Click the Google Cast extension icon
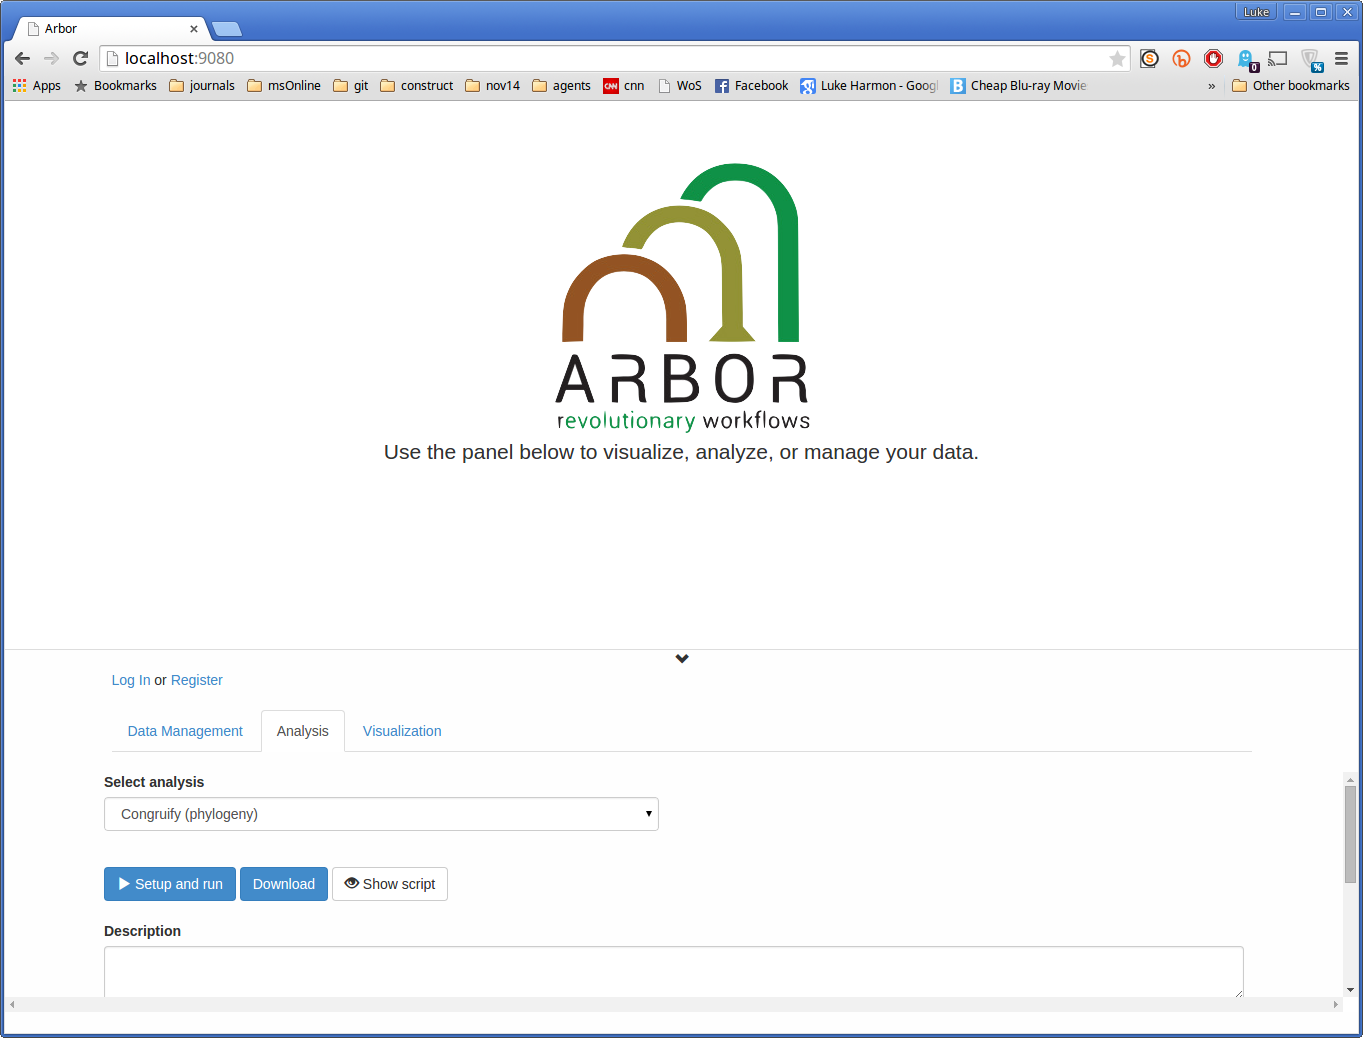The width and height of the screenshot is (1363, 1038). coord(1277,59)
